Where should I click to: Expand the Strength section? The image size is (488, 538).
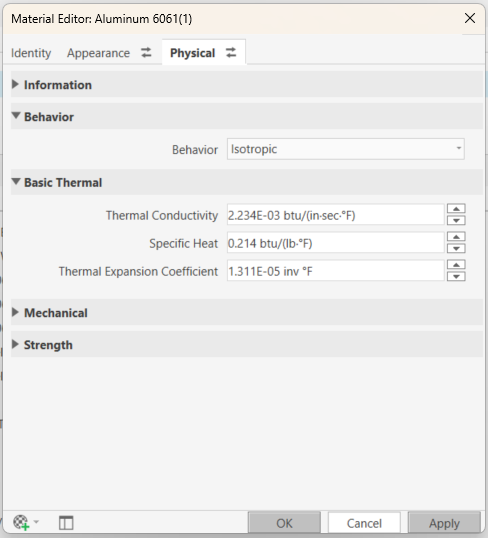click(x=247, y=344)
